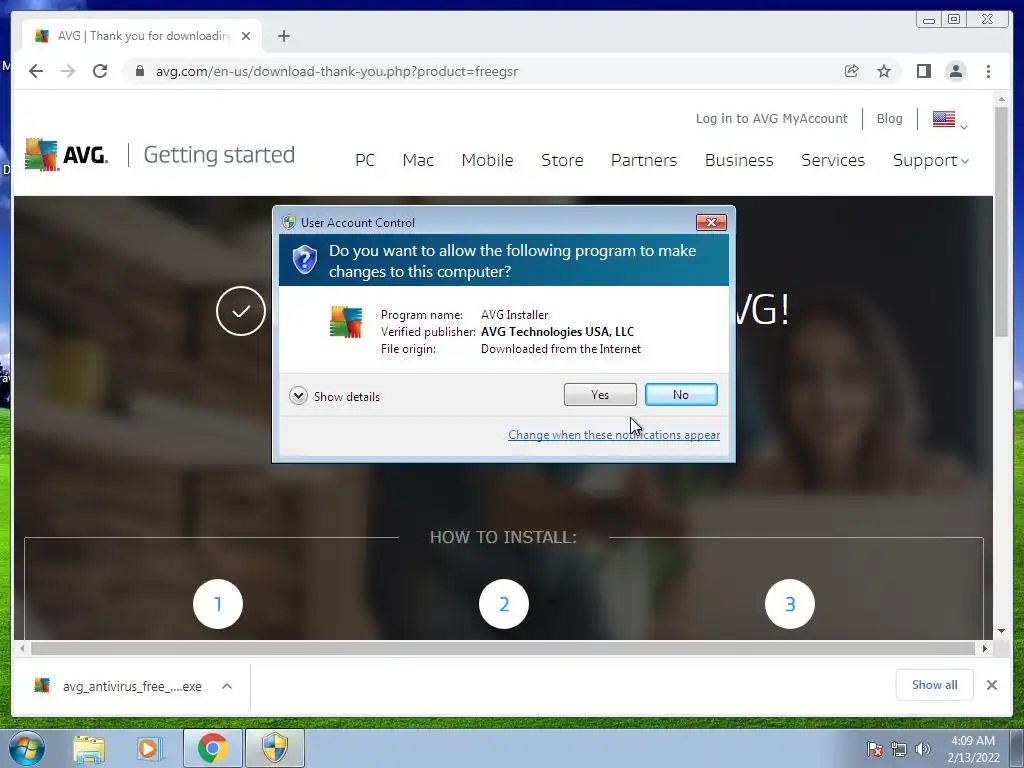Open the Windows Start button

click(x=26, y=748)
